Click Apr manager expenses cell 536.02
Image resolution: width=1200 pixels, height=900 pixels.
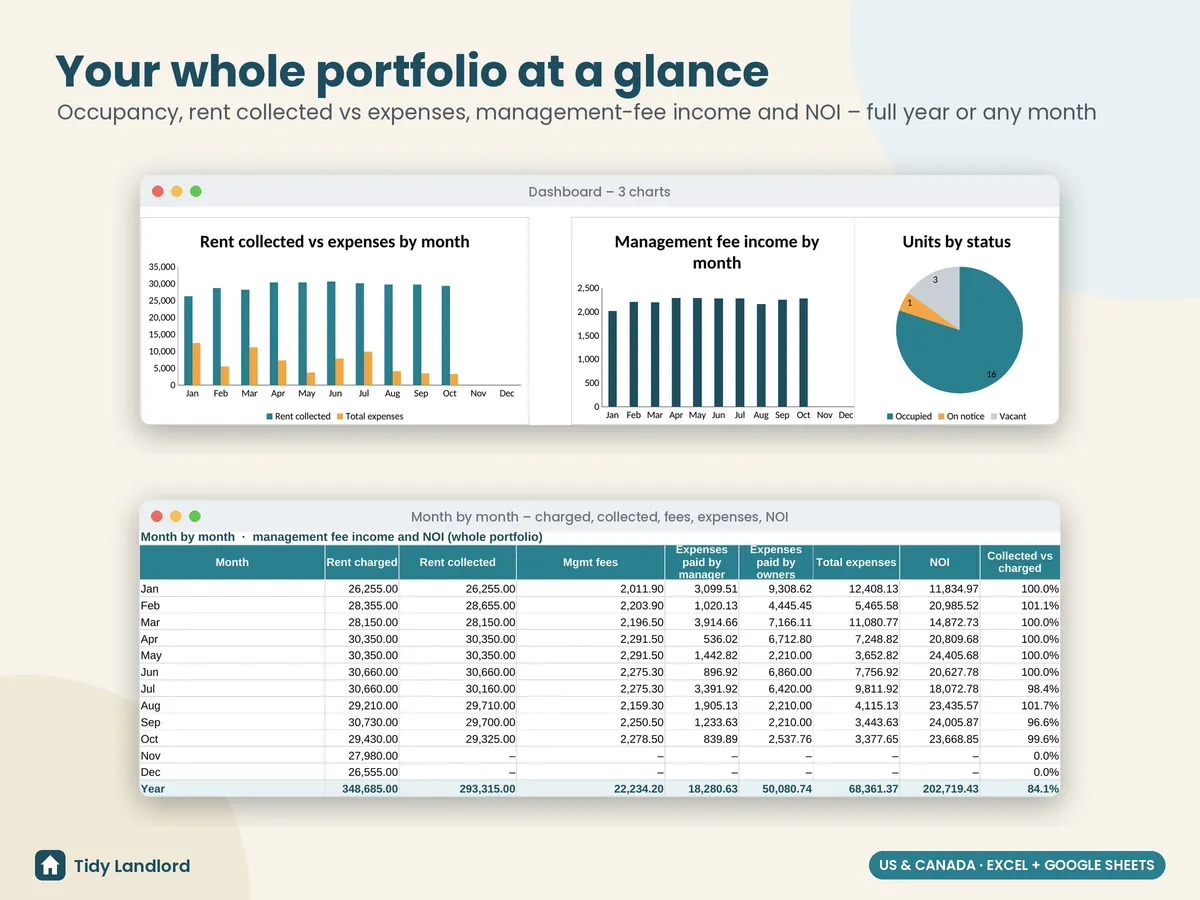(702, 639)
